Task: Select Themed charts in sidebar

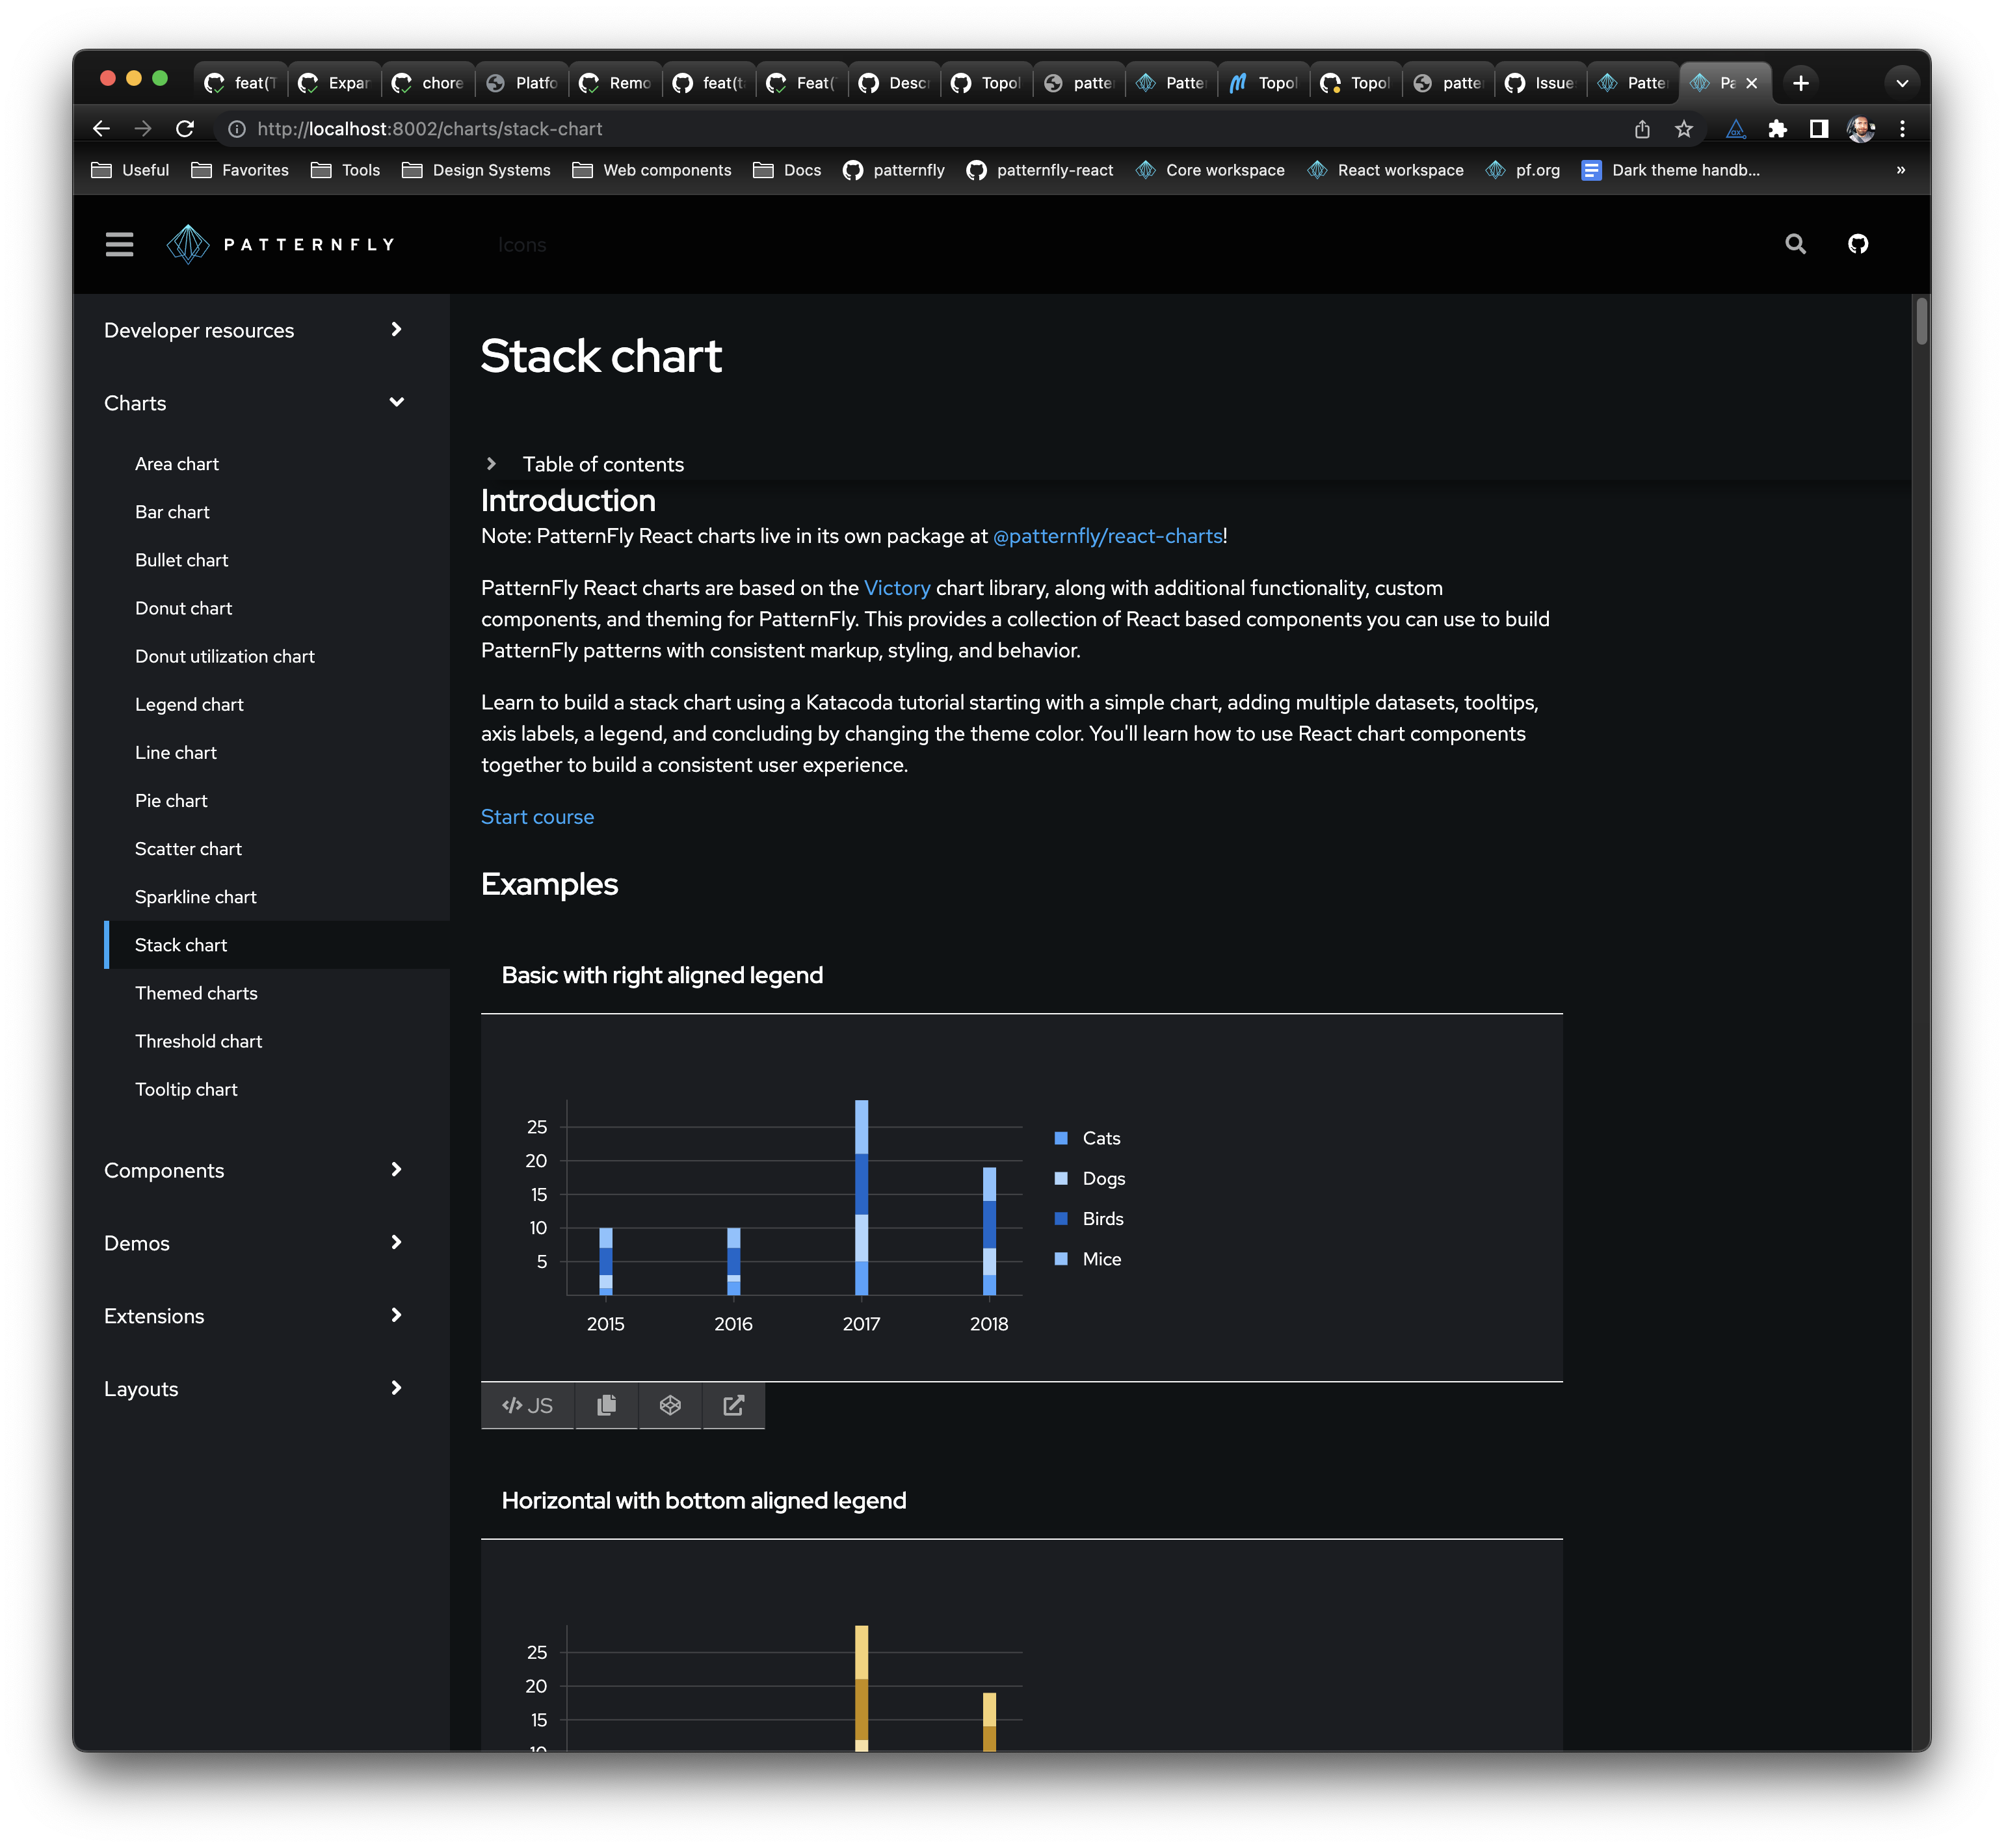Action: [196, 993]
